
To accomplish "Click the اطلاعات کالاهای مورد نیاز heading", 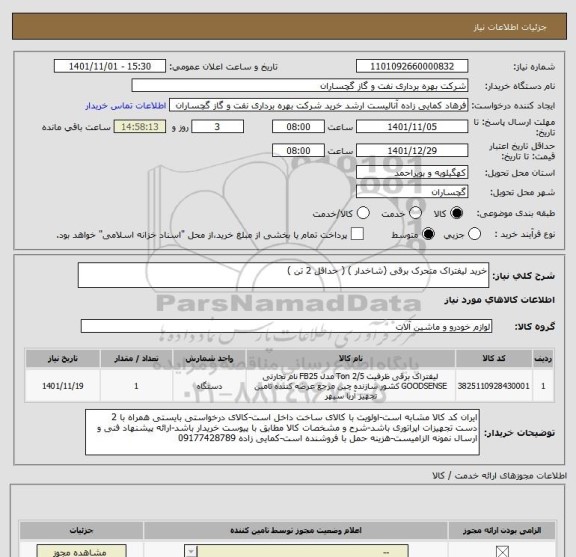I will [x=499, y=300].
